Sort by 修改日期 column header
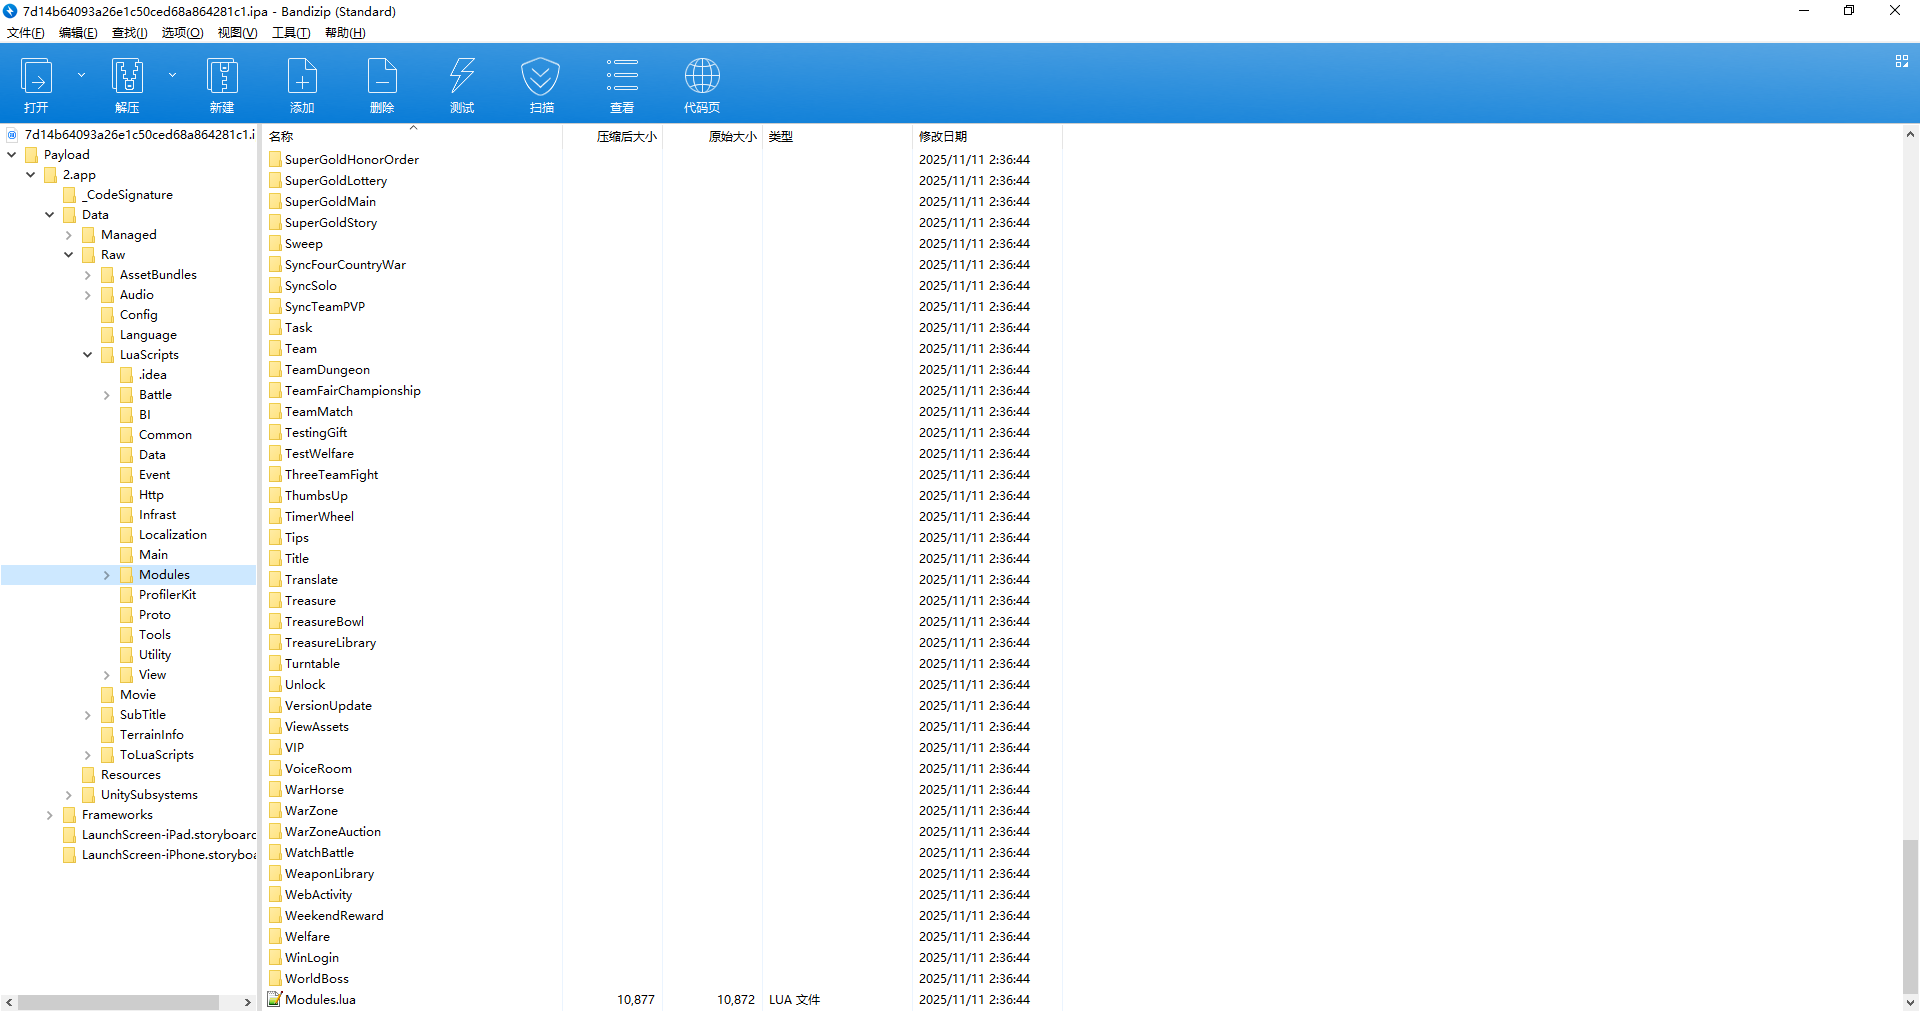Viewport: 1920px width, 1011px height. [x=943, y=136]
